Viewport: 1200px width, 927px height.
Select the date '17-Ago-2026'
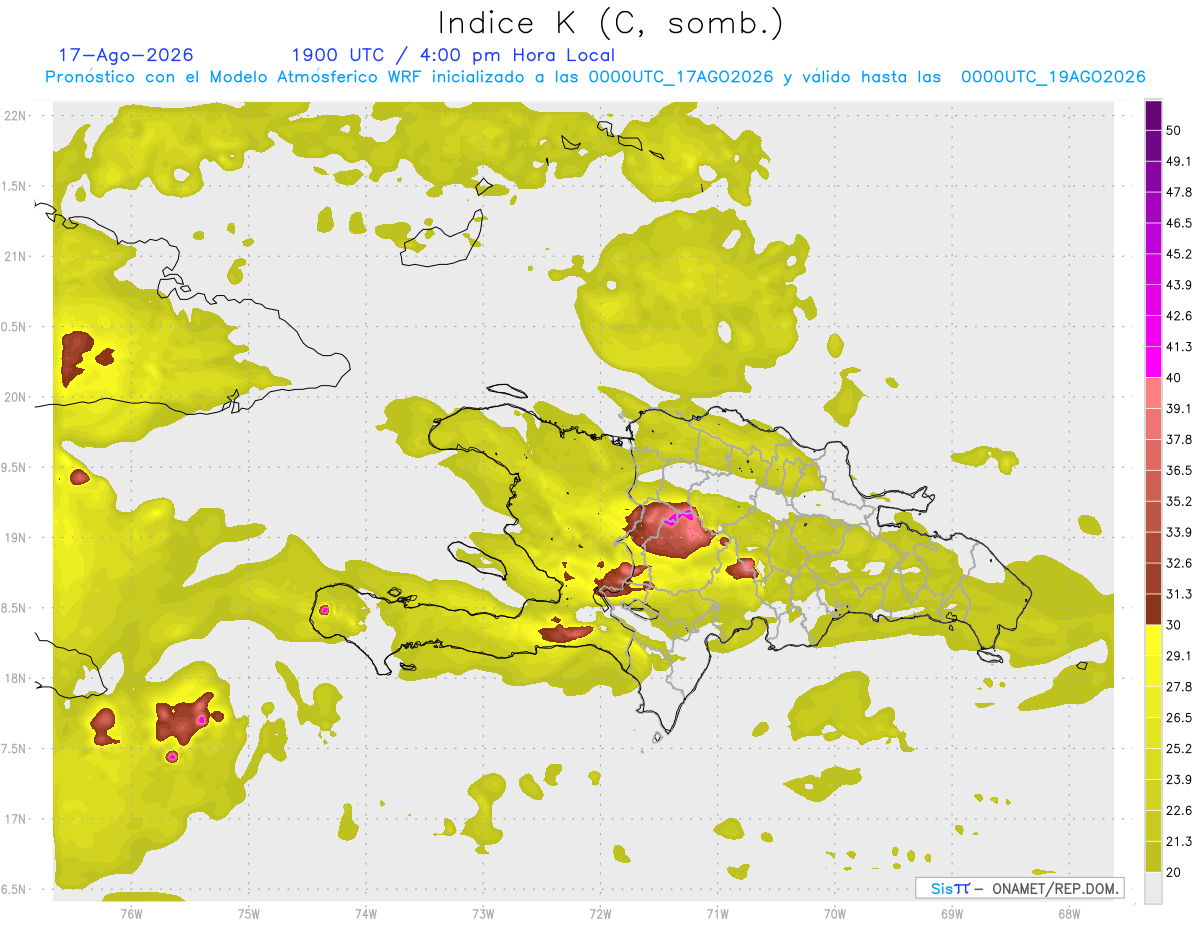tap(126, 55)
